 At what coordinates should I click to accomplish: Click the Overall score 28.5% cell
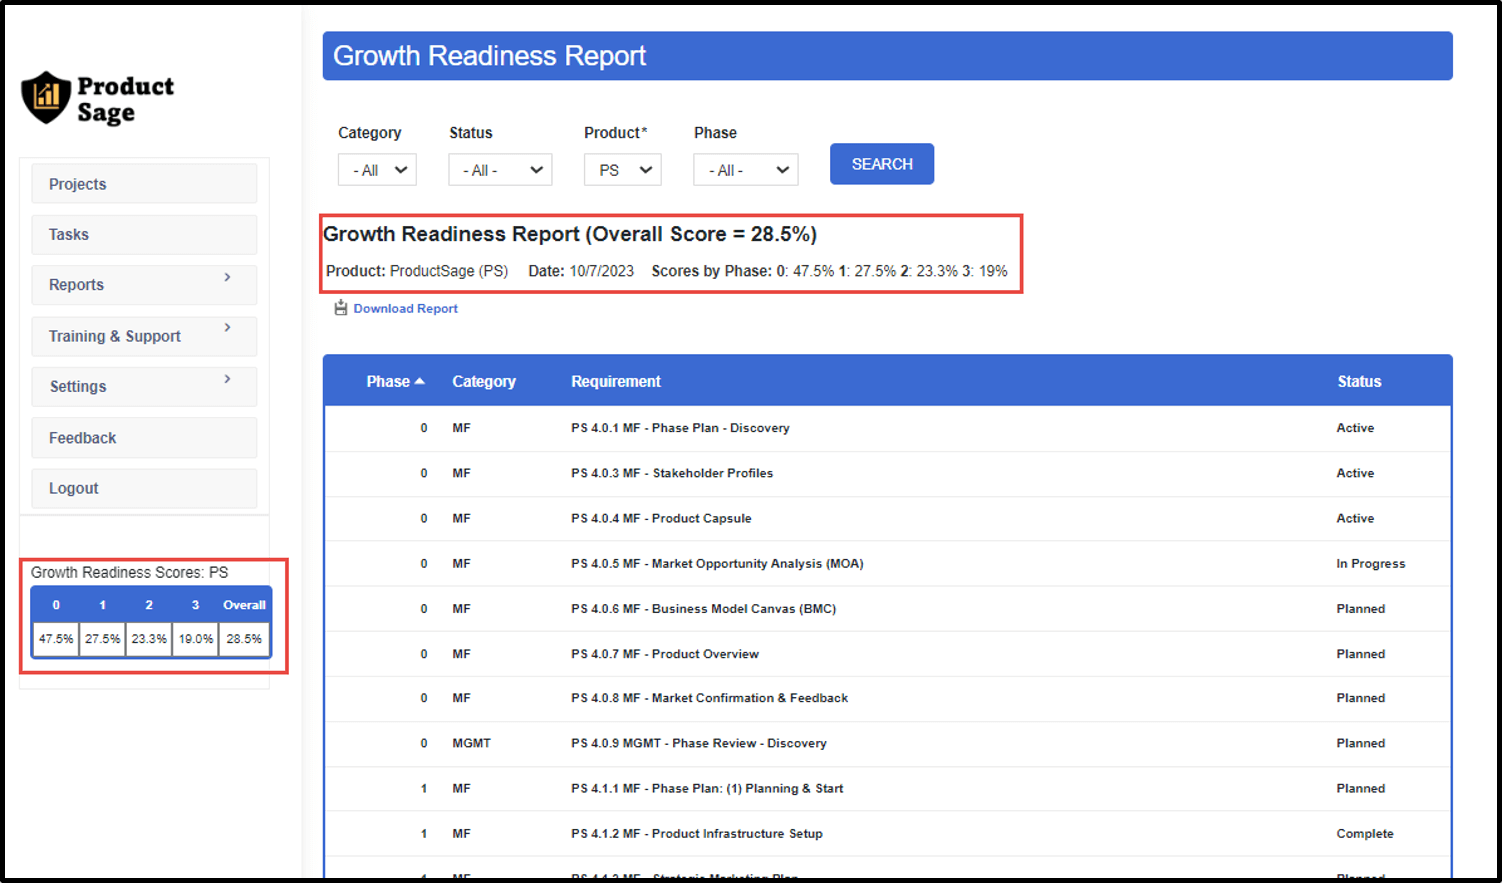[244, 639]
